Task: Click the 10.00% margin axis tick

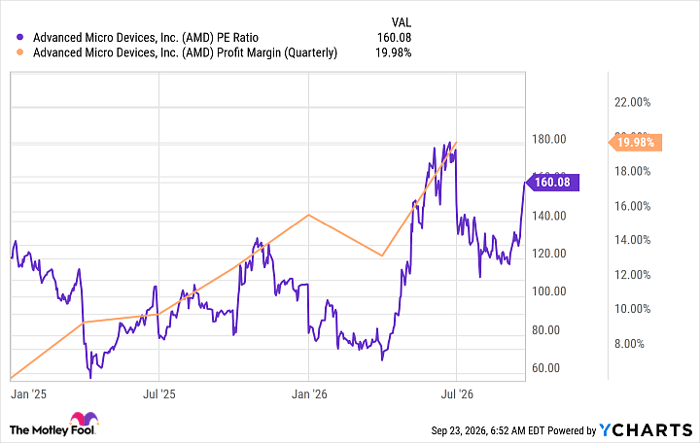Action: pos(632,309)
